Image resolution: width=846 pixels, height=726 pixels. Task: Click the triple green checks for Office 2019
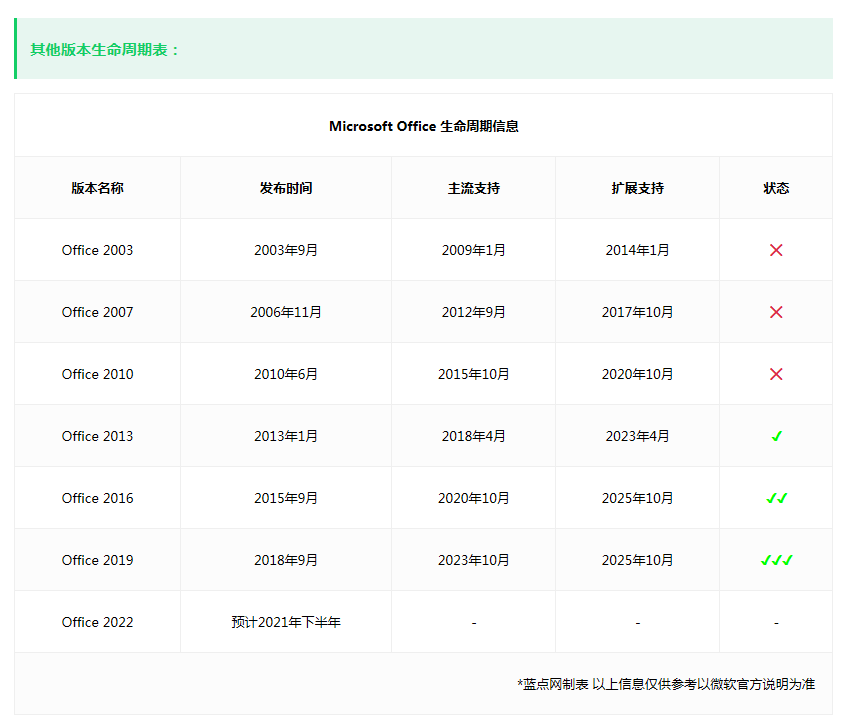click(x=776, y=560)
